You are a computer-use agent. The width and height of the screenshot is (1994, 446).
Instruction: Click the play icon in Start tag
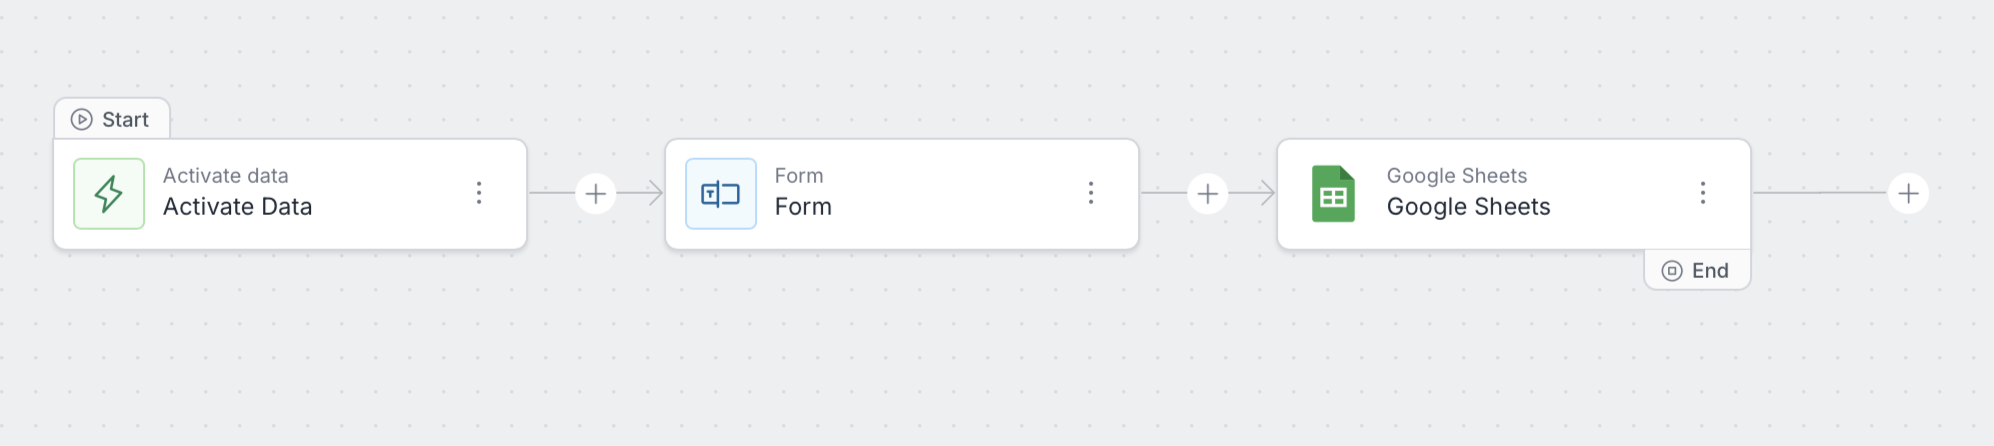pos(82,120)
